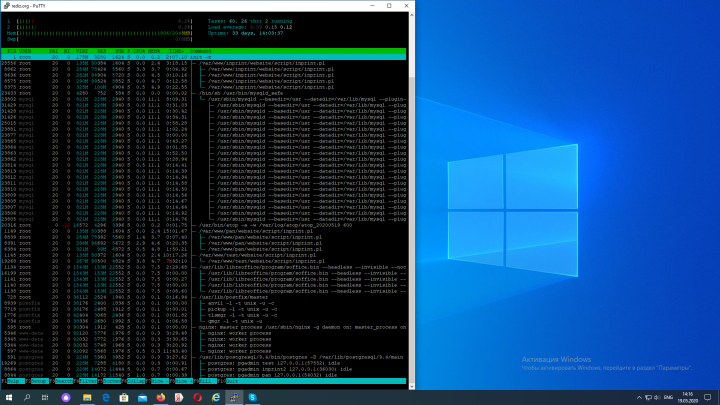Click the PuTTY icon in the title bar
The image size is (720, 405).
coord(6,4)
